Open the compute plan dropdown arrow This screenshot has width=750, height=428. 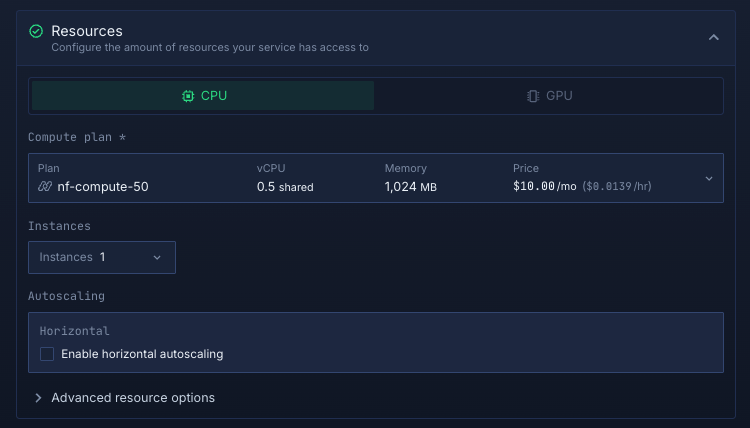click(708, 178)
